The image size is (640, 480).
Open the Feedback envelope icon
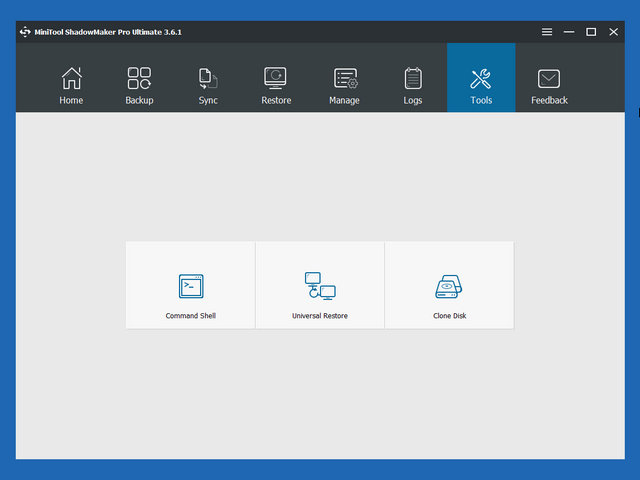[x=549, y=78]
